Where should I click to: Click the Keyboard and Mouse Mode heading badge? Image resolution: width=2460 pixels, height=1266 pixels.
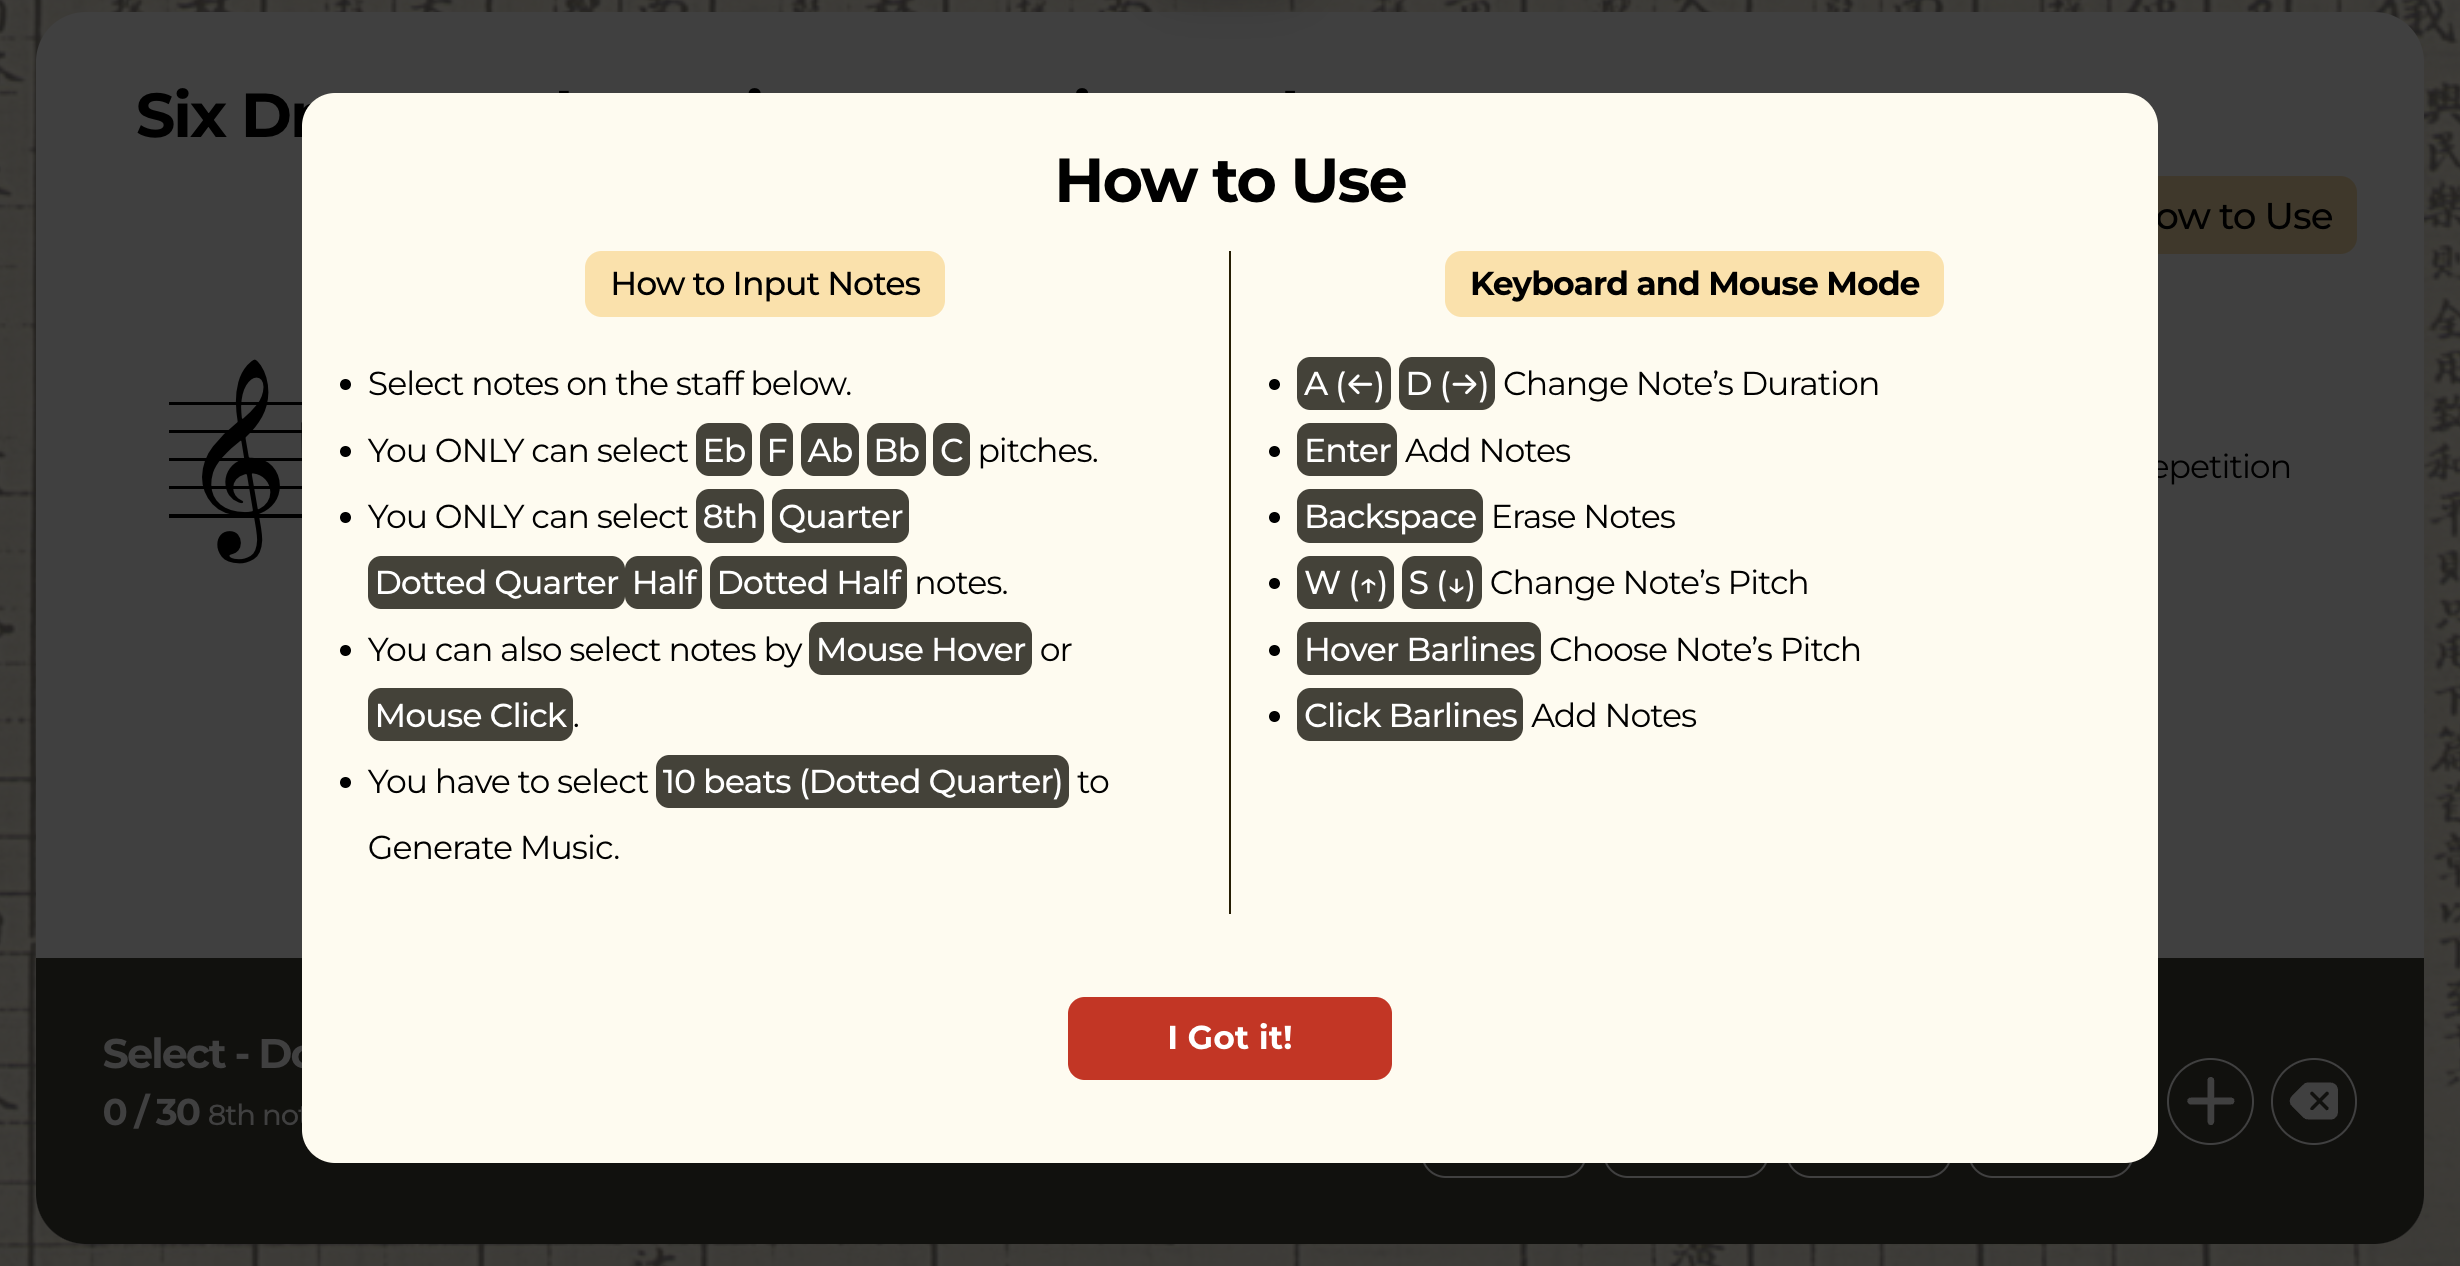[x=1694, y=284]
